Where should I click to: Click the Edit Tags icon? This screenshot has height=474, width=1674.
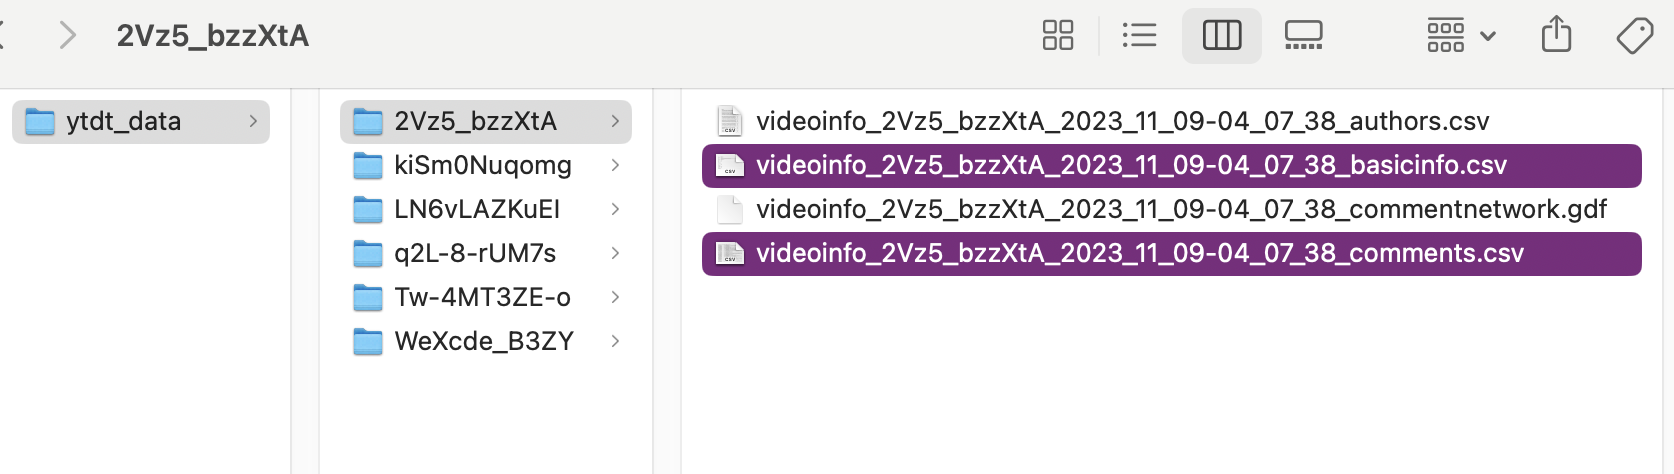1634,36
